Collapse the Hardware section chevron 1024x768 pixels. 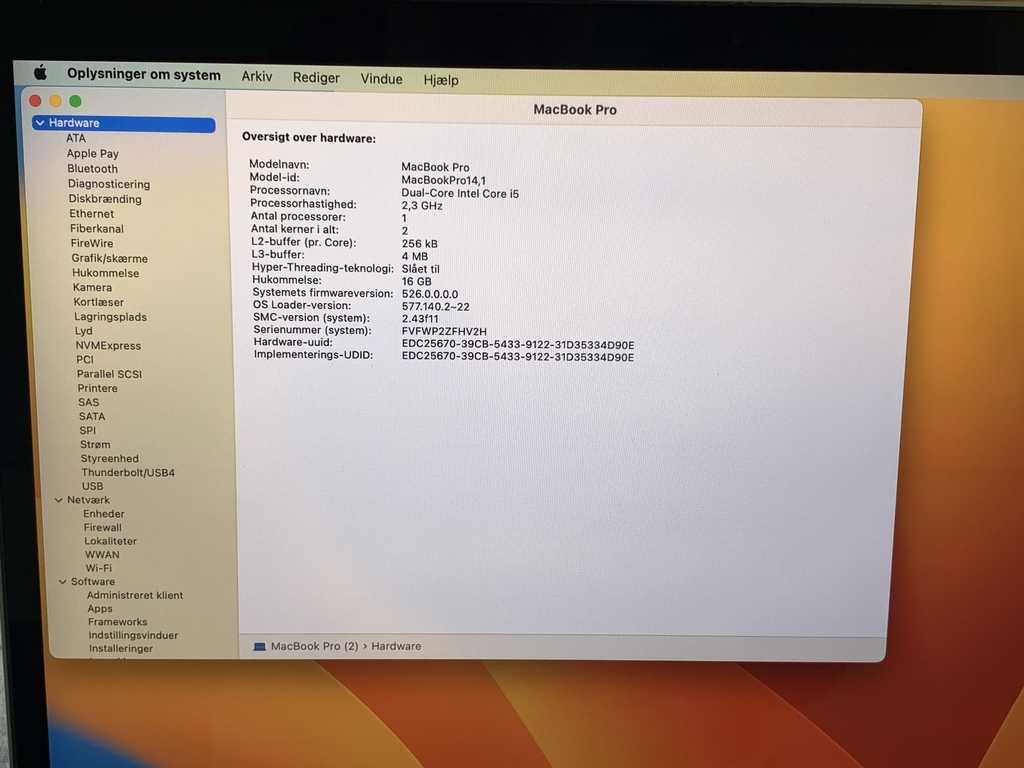pyautogui.click(x=39, y=123)
